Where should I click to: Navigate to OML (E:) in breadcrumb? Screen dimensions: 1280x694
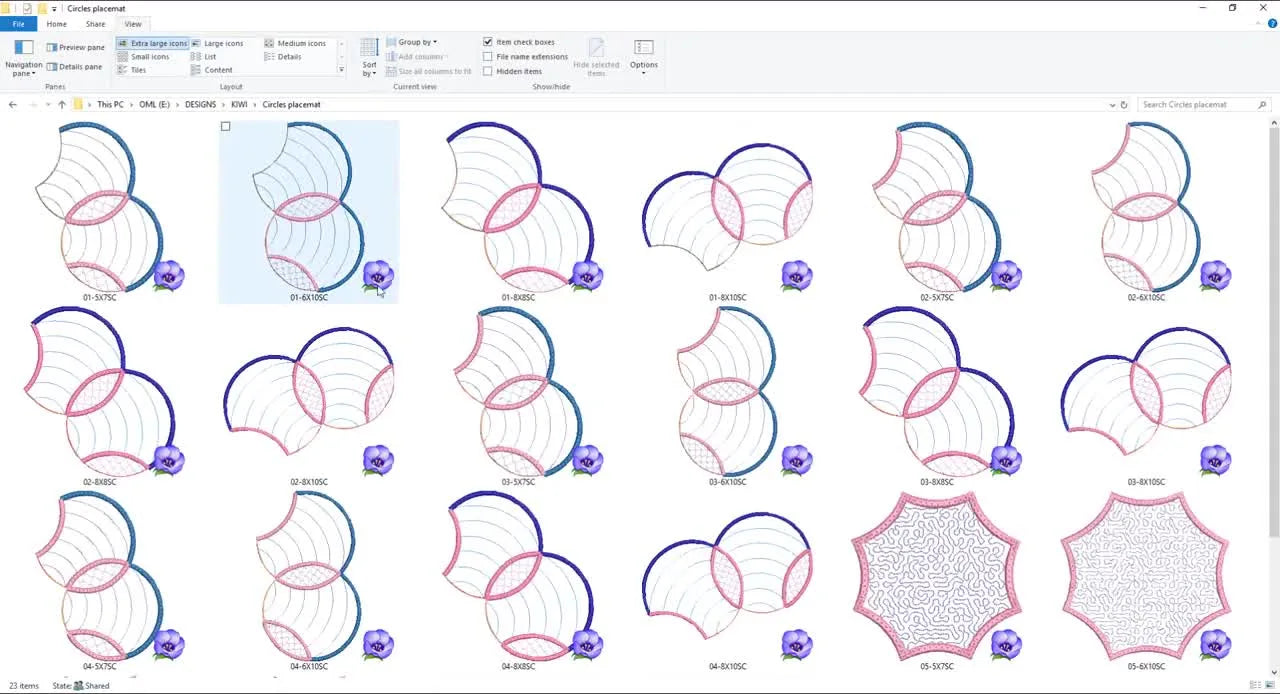coord(154,104)
